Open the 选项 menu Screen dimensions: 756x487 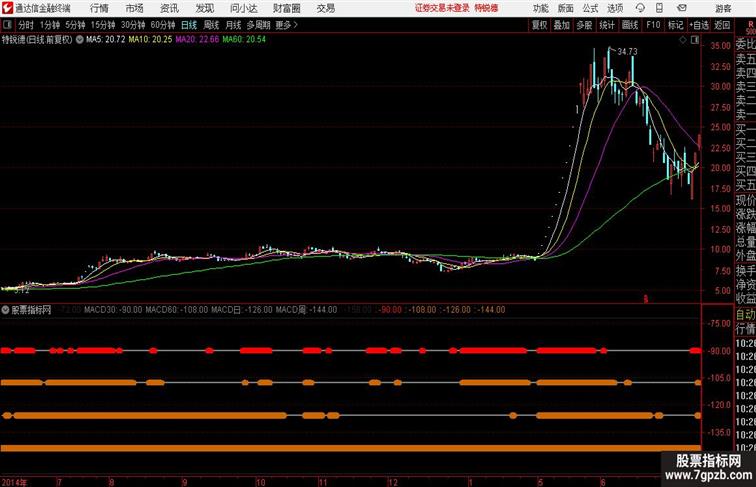[x=615, y=8]
